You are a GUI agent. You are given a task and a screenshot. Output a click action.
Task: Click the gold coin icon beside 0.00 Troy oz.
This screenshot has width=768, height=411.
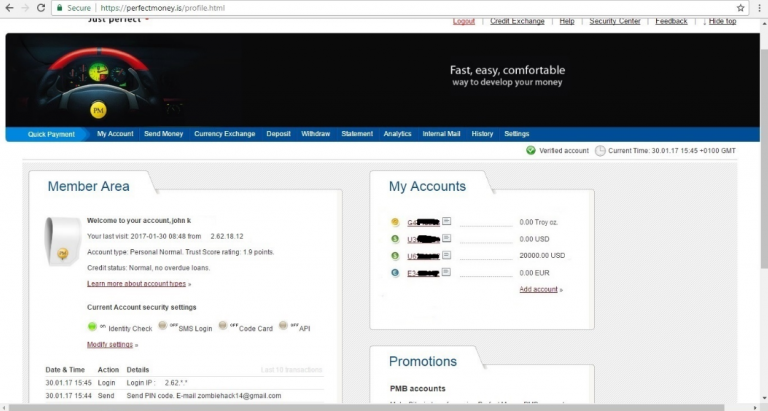[x=395, y=222]
